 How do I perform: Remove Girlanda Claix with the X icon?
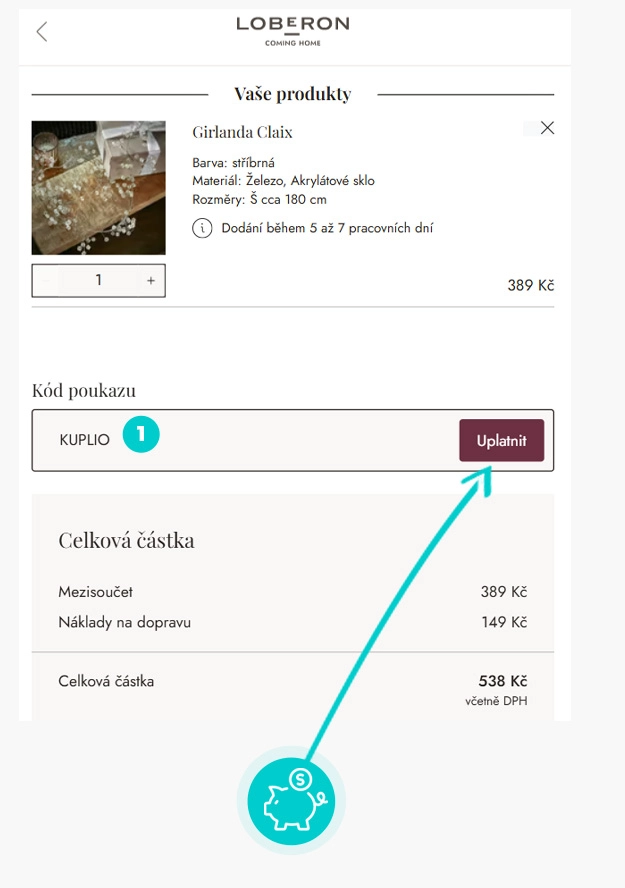point(547,128)
